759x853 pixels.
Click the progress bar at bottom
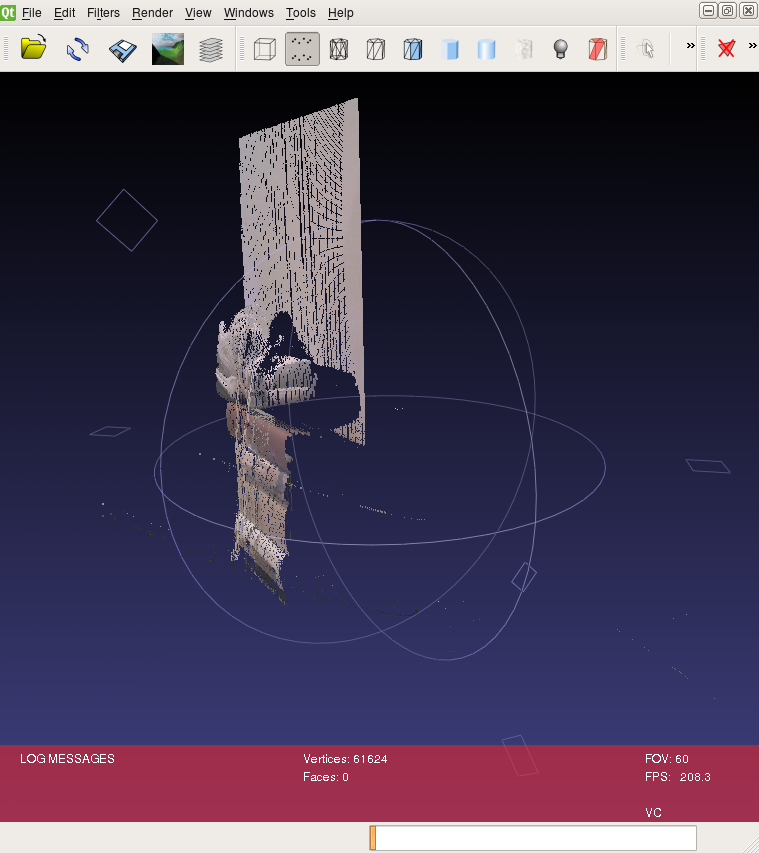(x=533, y=838)
